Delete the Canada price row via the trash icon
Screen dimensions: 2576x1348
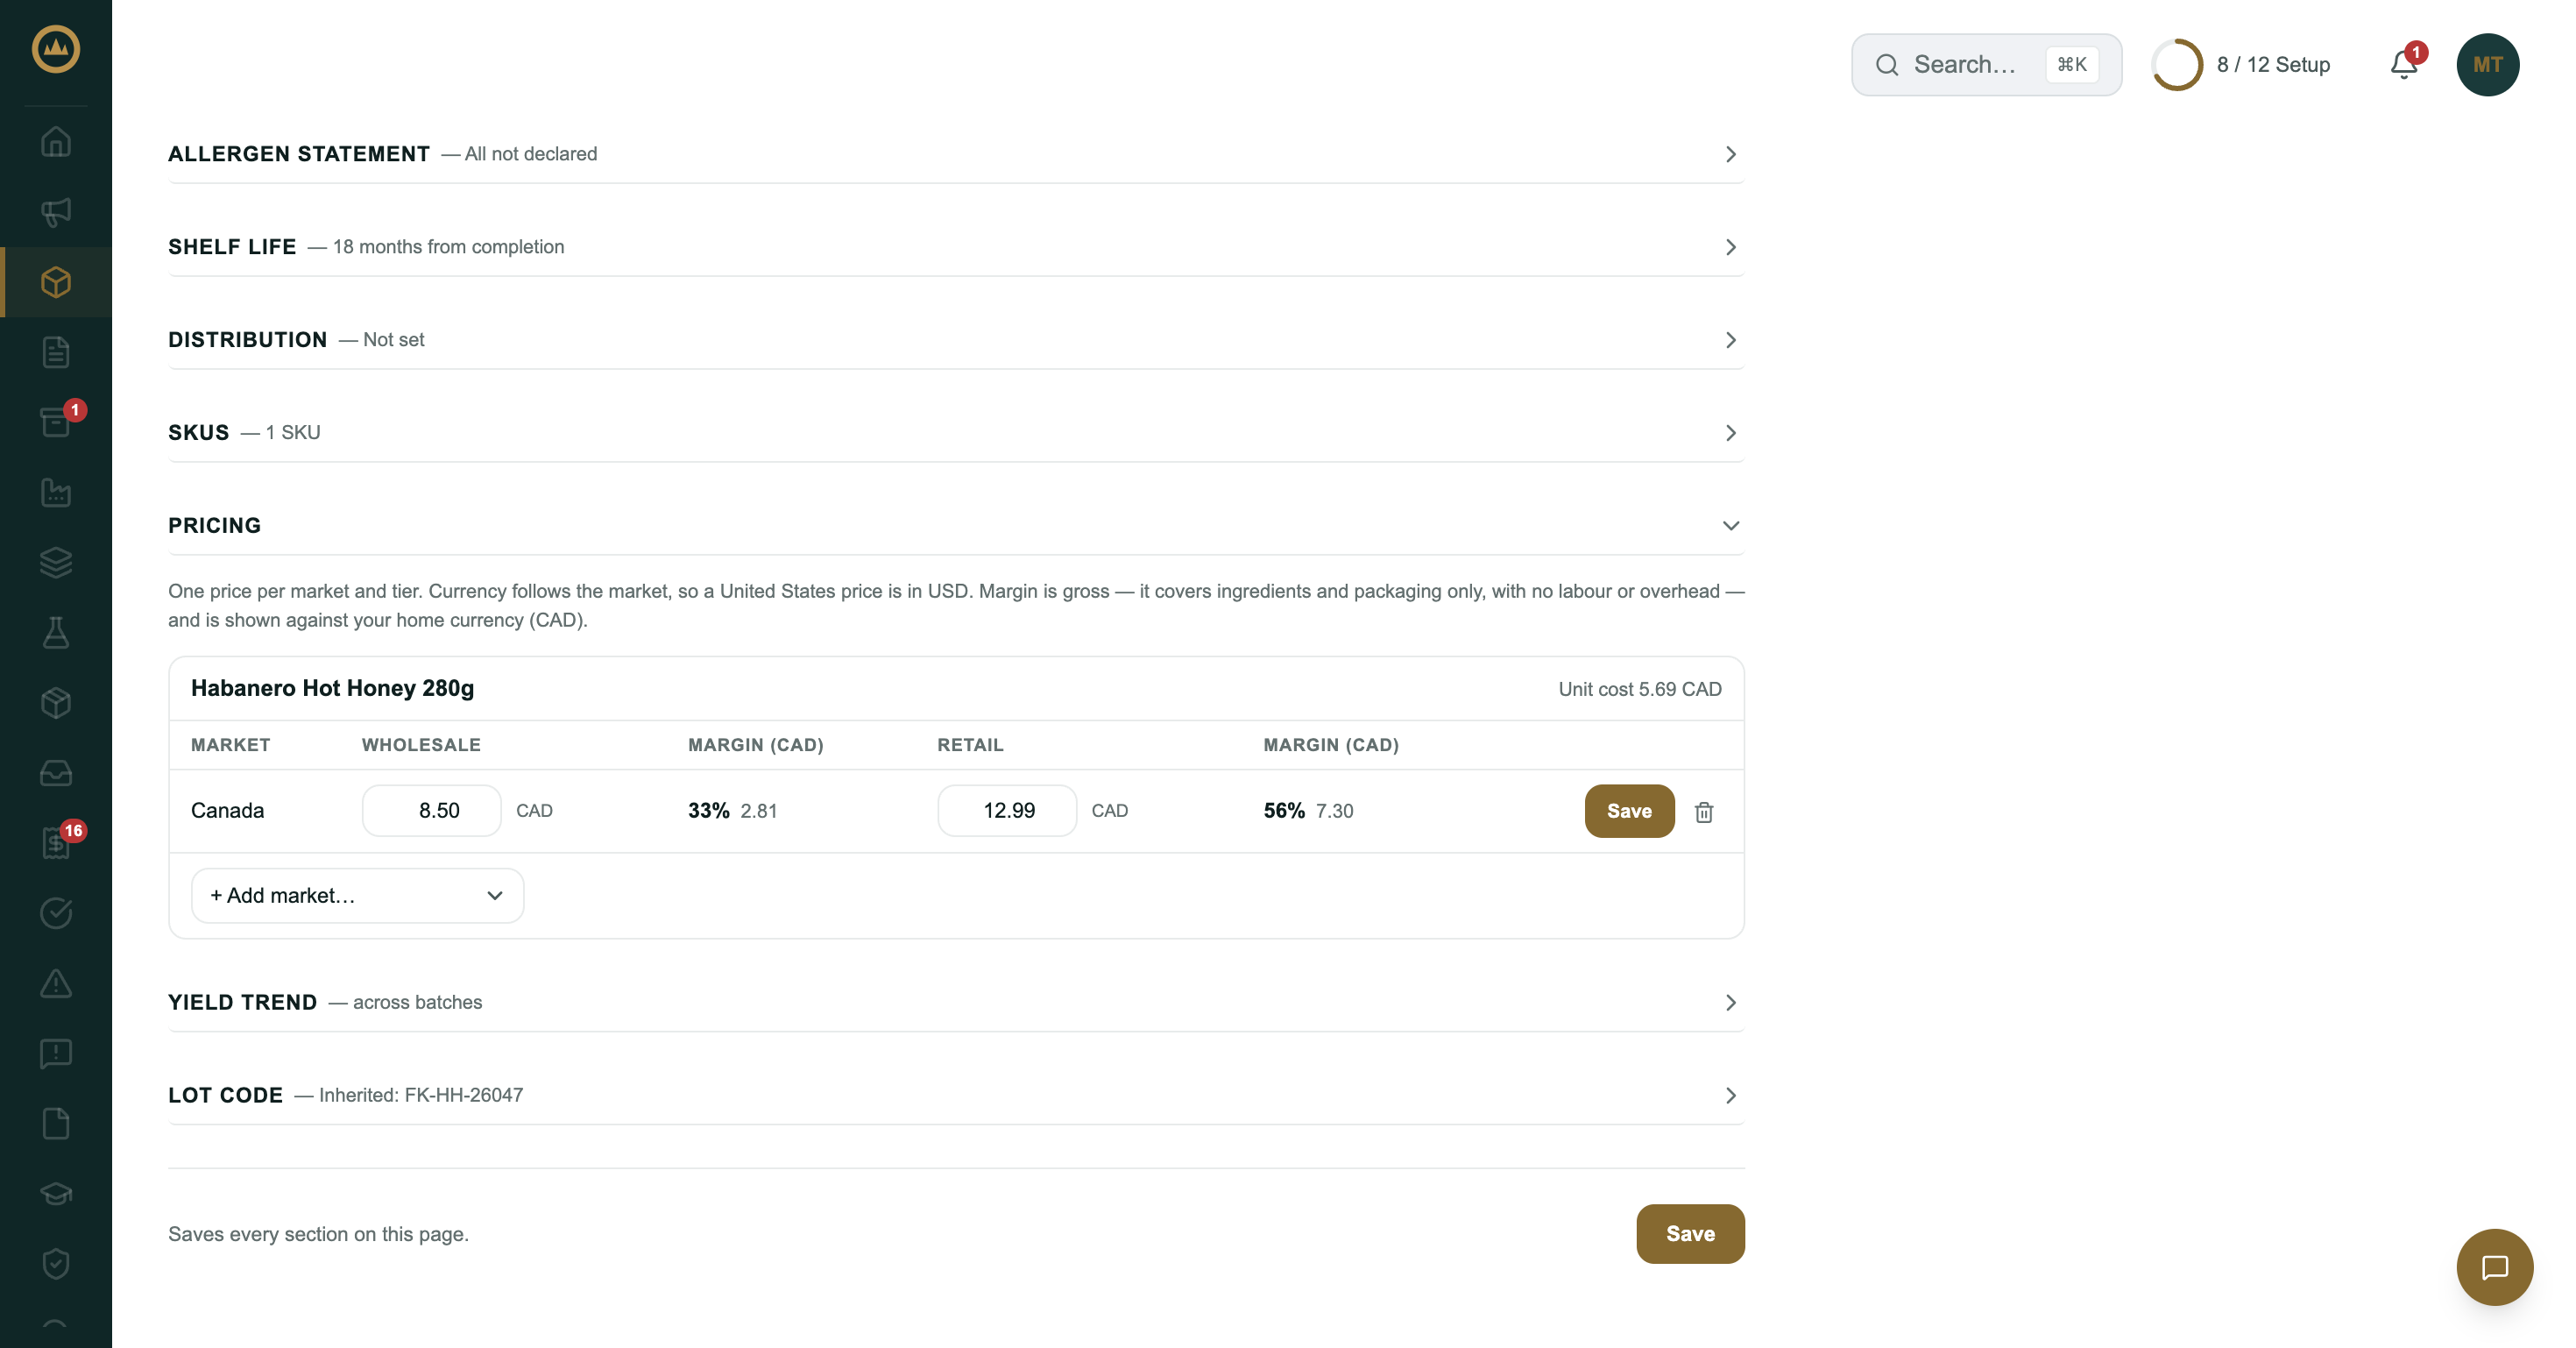pyautogui.click(x=1704, y=812)
